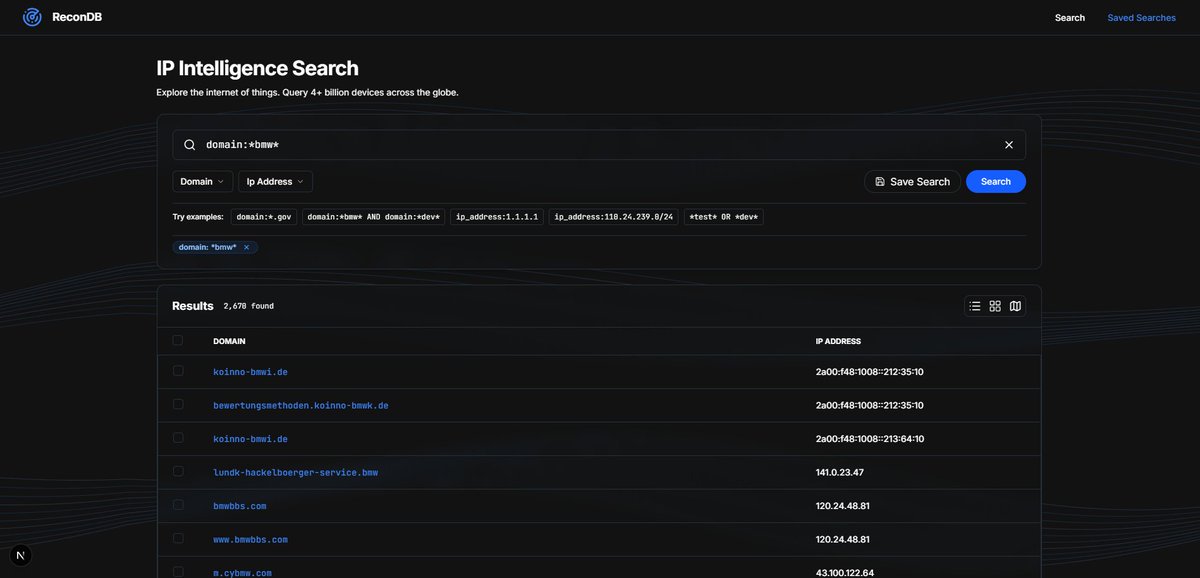Viewport: 1200px width, 578px height.
Task: Switch to grid view layout icon
Action: (x=995, y=306)
